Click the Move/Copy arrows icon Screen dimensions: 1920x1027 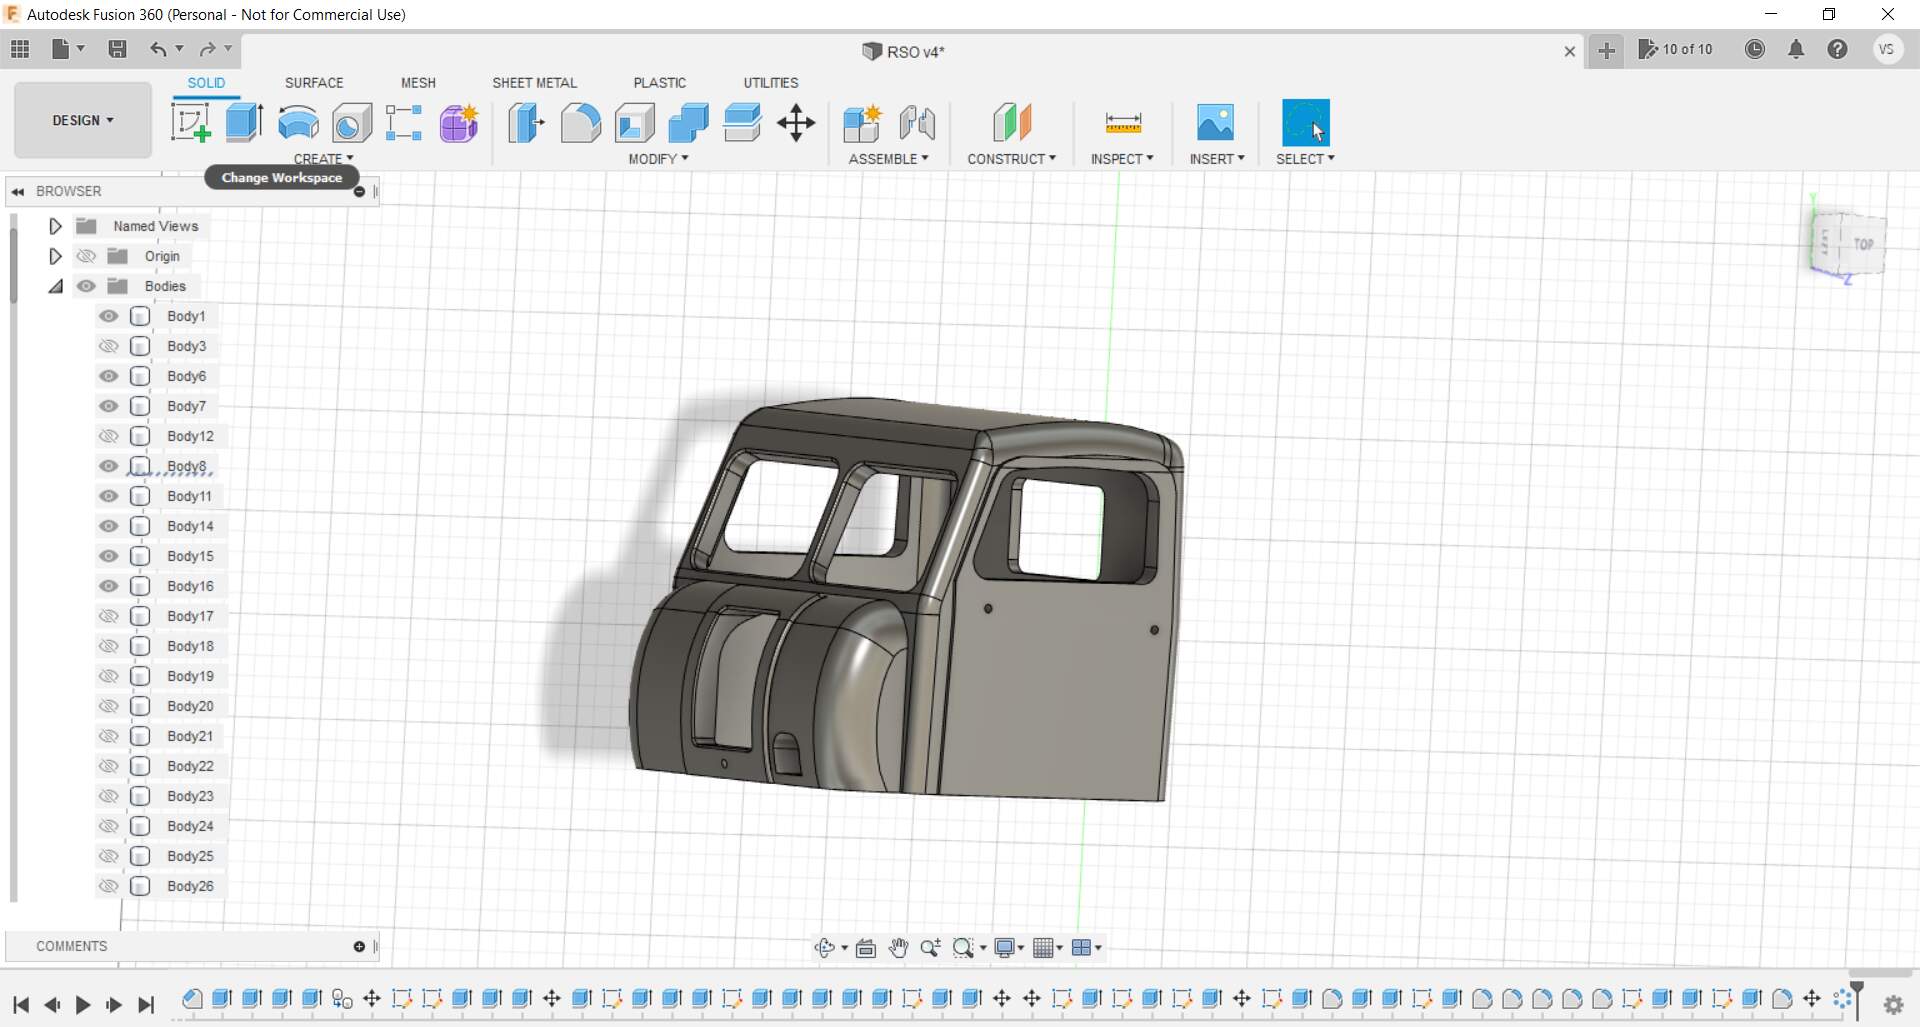[796, 123]
